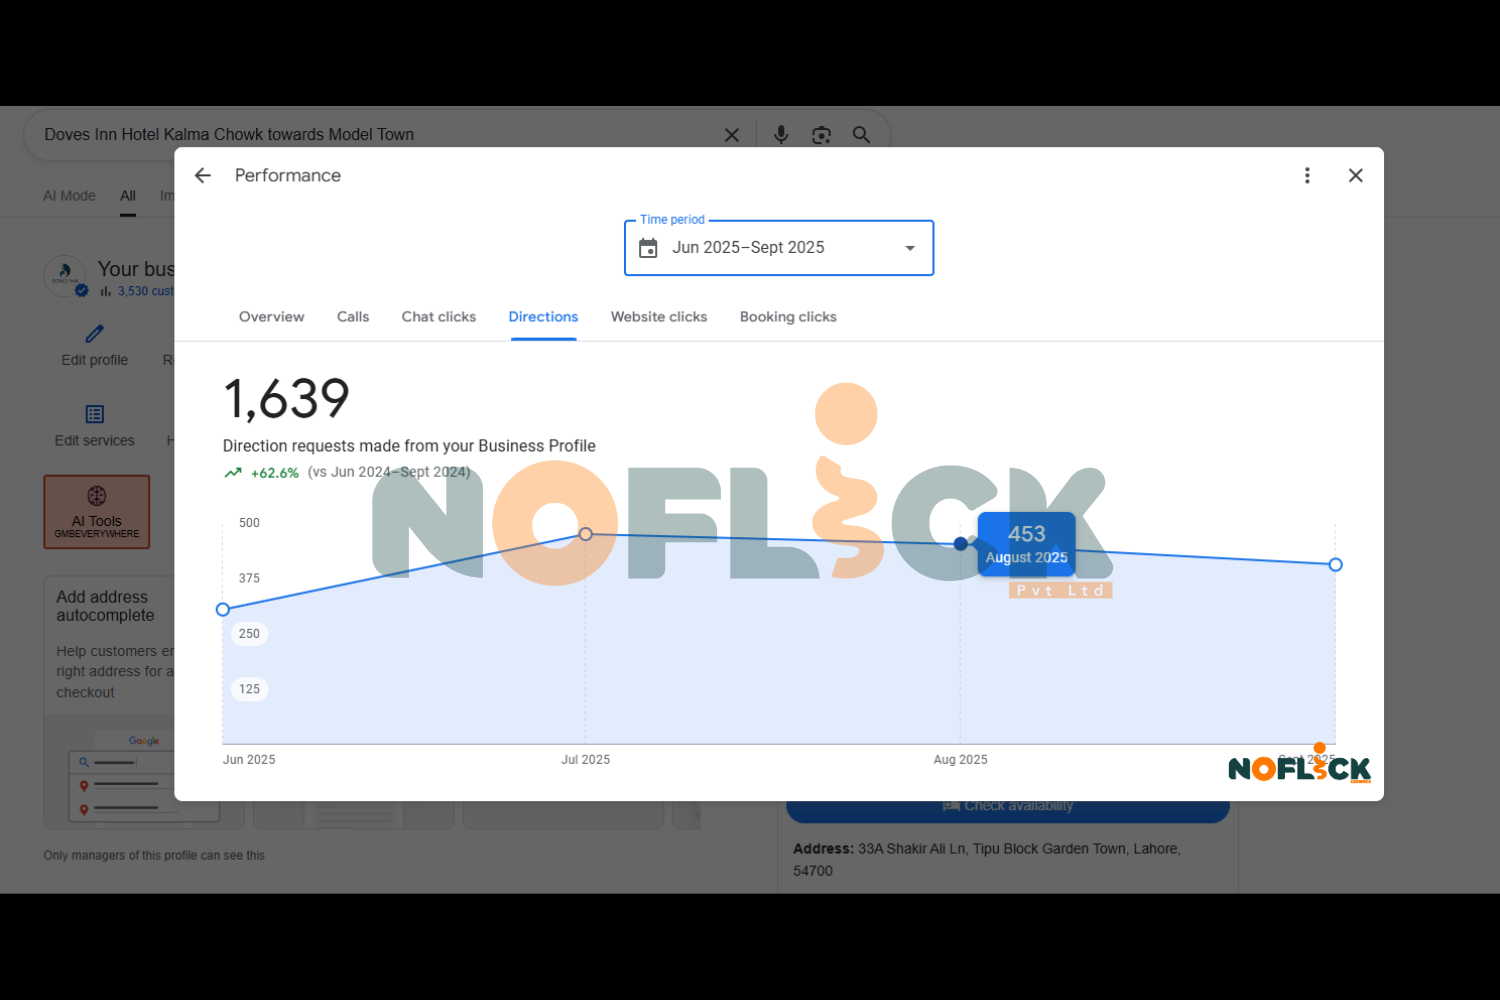
Task: Click the calendar icon in Time period
Action: [x=648, y=248]
